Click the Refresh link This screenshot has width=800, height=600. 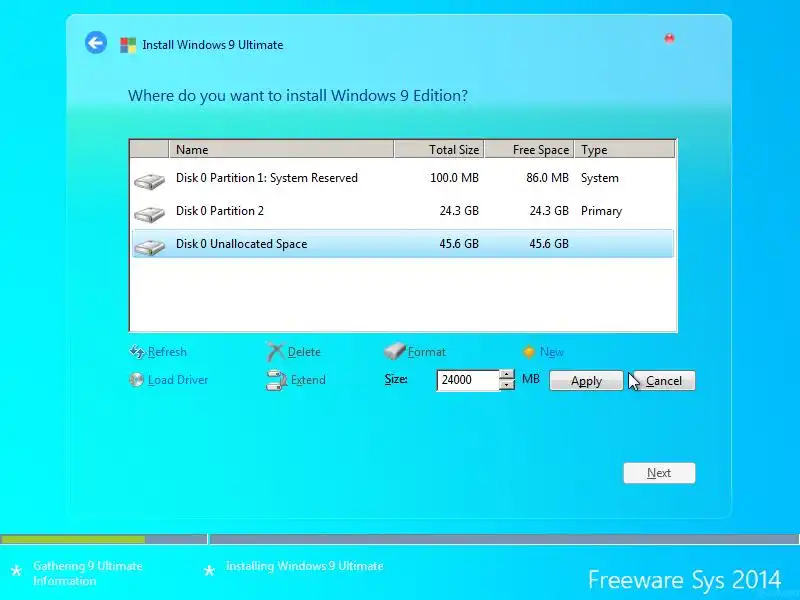click(x=167, y=352)
